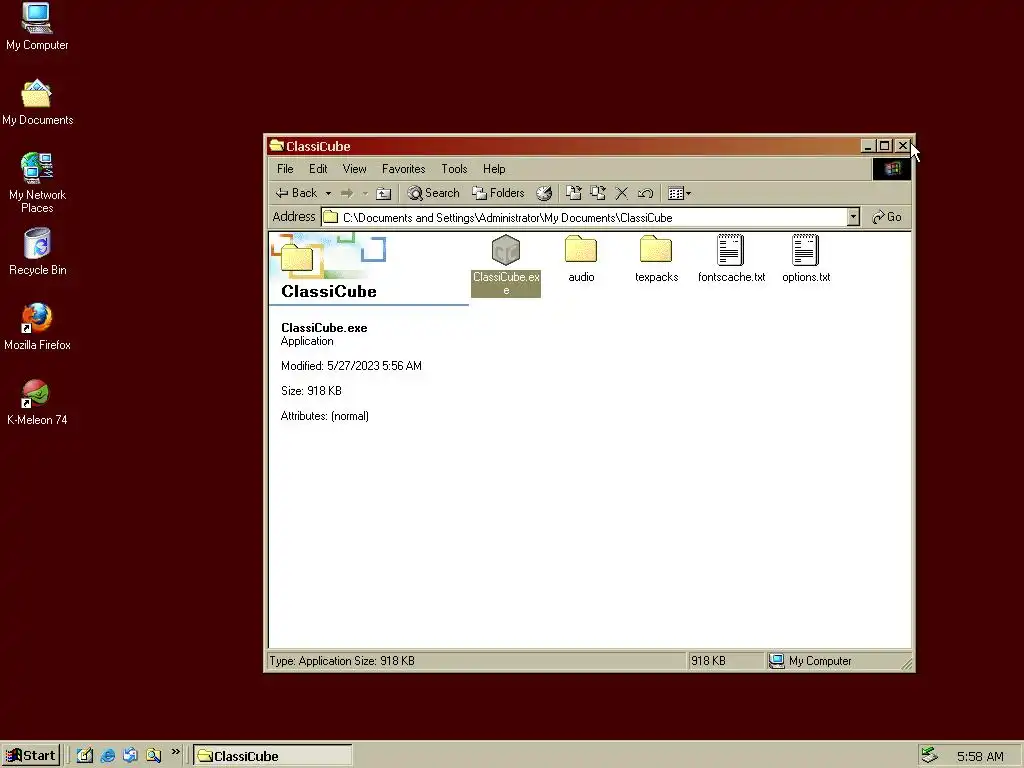Select the options.txt file
This screenshot has width=1024, height=768.
[806, 259]
